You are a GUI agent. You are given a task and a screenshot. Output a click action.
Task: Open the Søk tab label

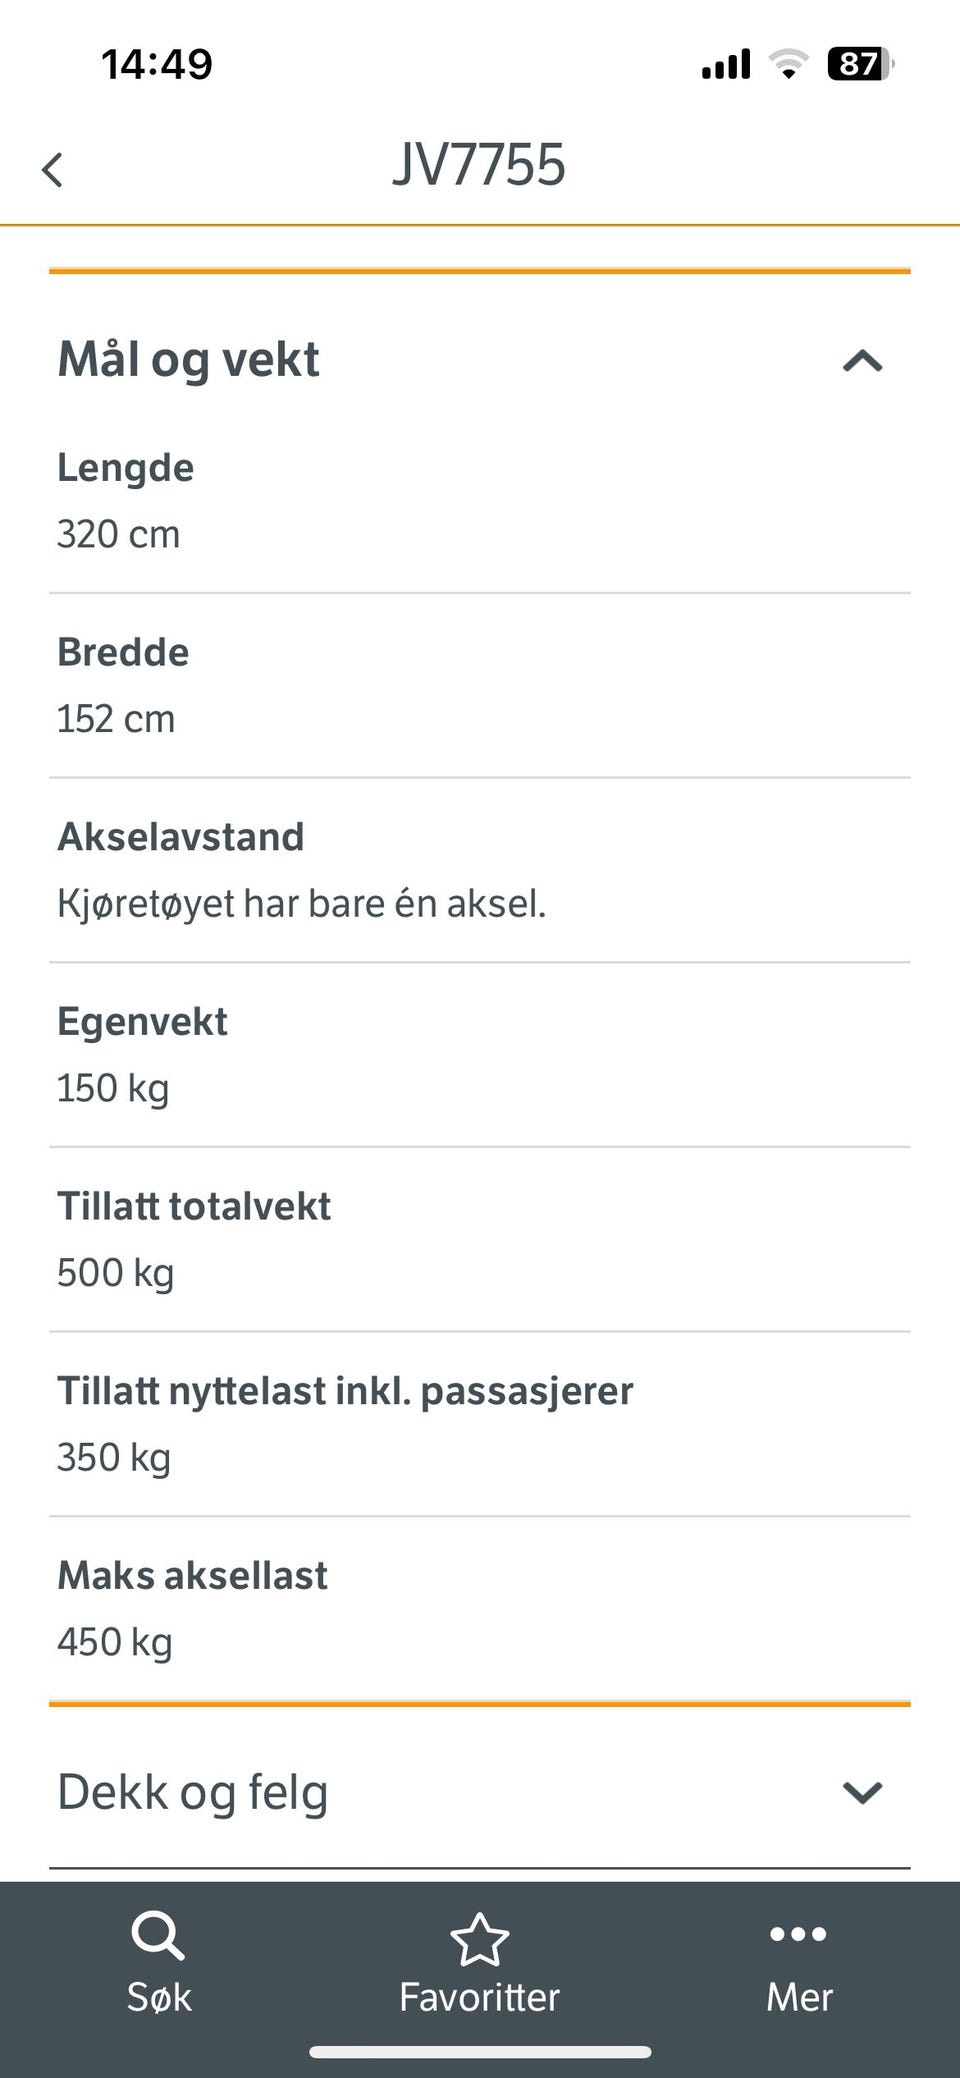pyautogui.click(x=158, y=1997)
